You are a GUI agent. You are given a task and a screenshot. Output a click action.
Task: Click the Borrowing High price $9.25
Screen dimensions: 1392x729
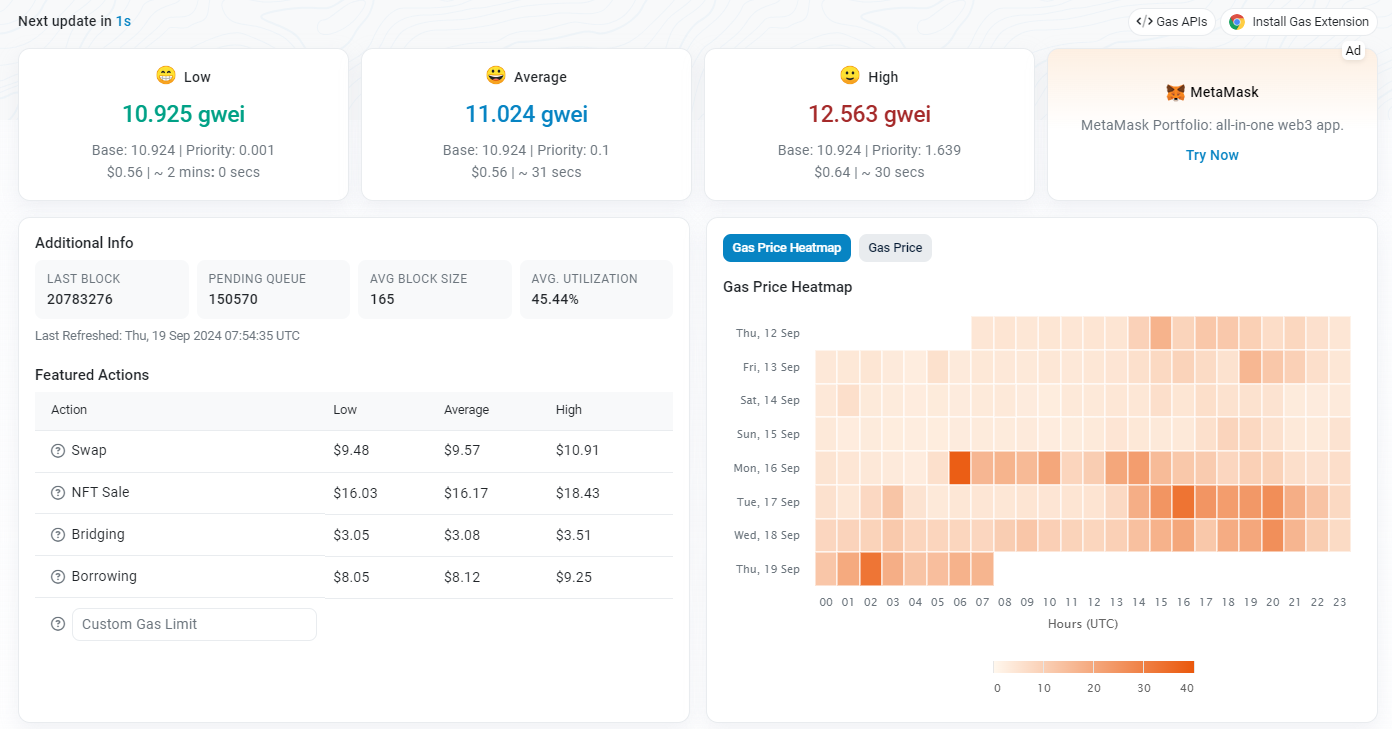[x=574, y=577]
